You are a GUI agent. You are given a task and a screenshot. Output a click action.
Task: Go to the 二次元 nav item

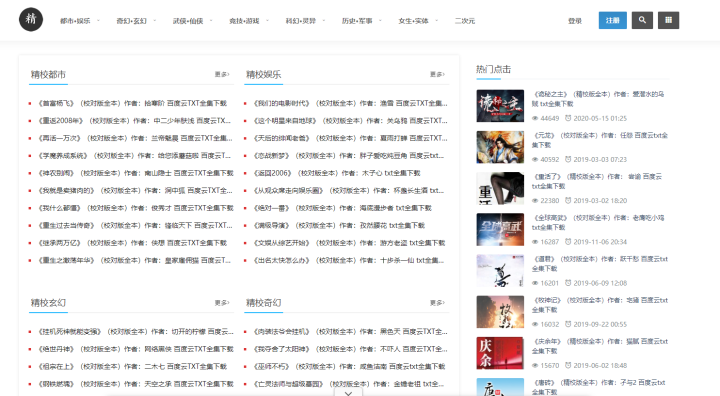click(465, 21)
